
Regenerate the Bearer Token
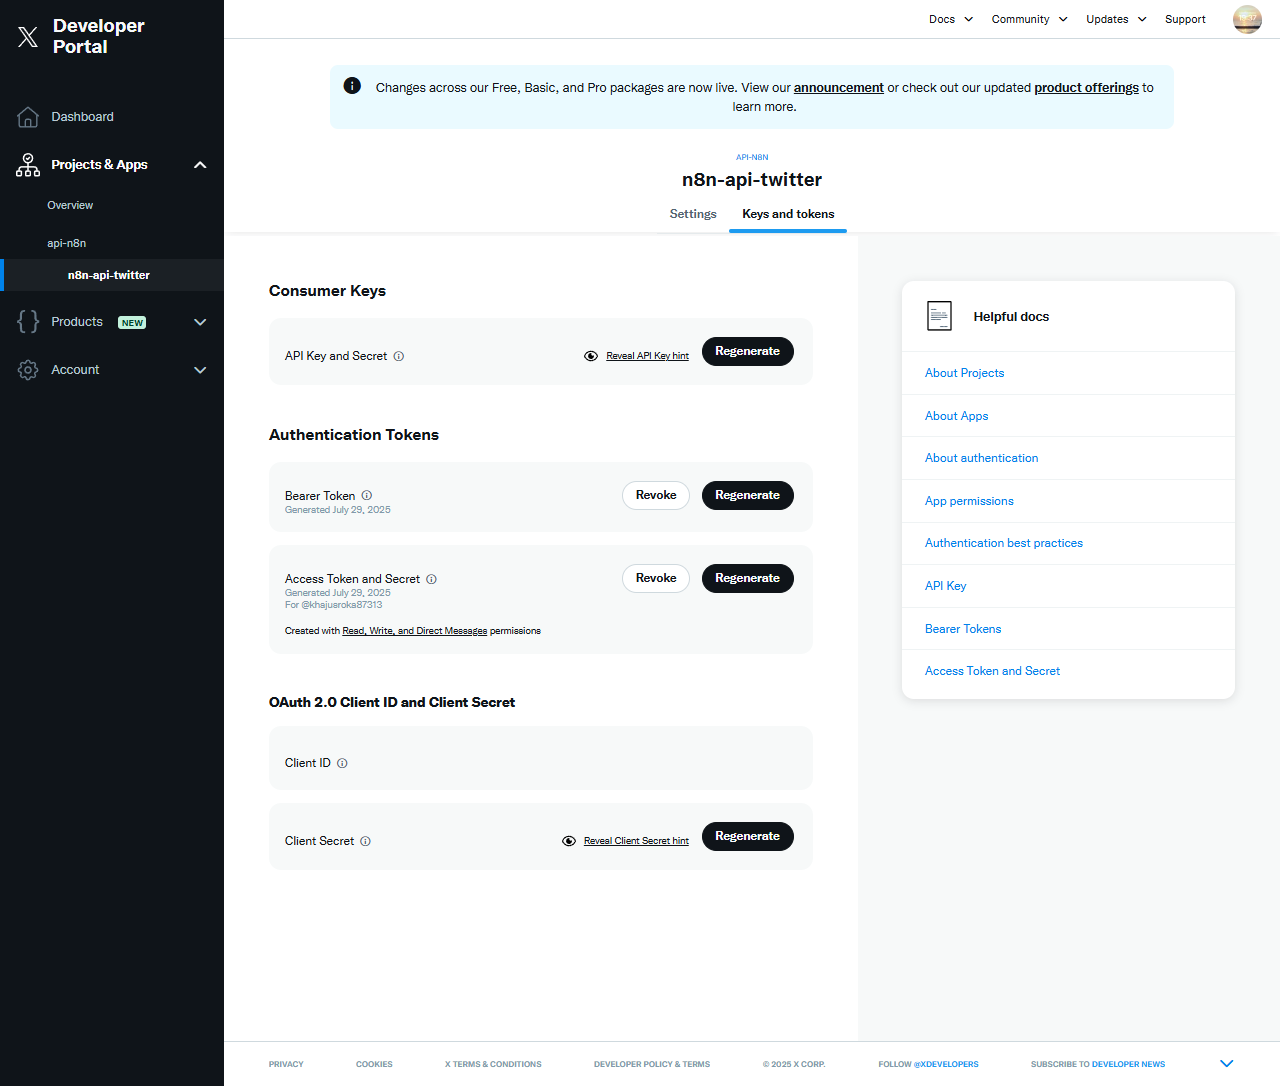(x=748, y=495)
